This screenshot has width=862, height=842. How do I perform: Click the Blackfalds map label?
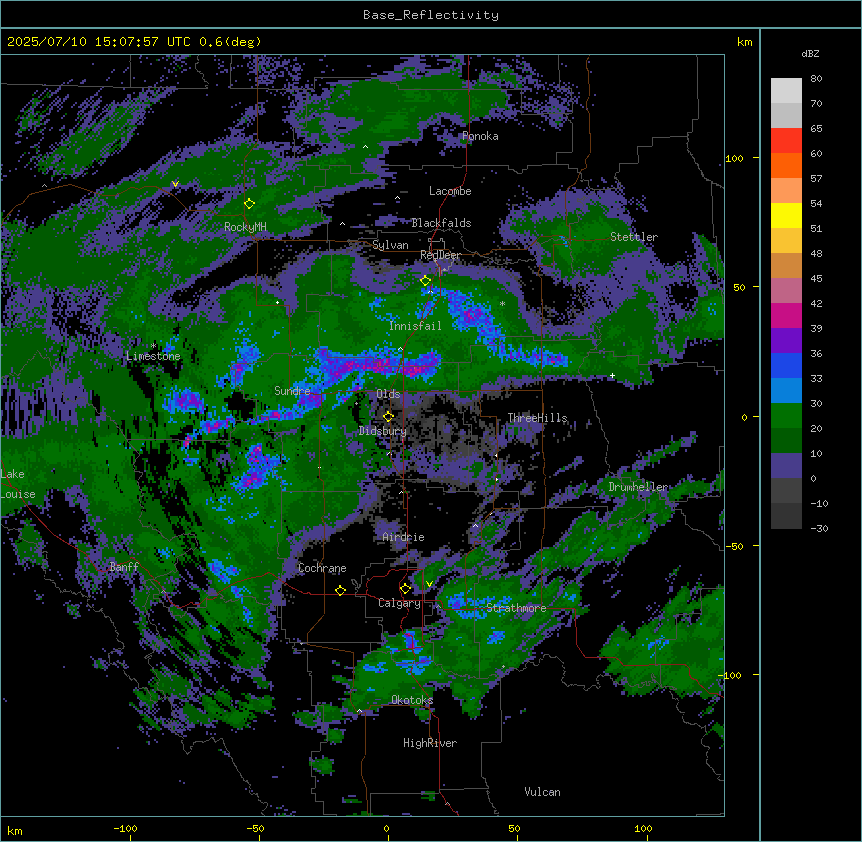[441, 223]
